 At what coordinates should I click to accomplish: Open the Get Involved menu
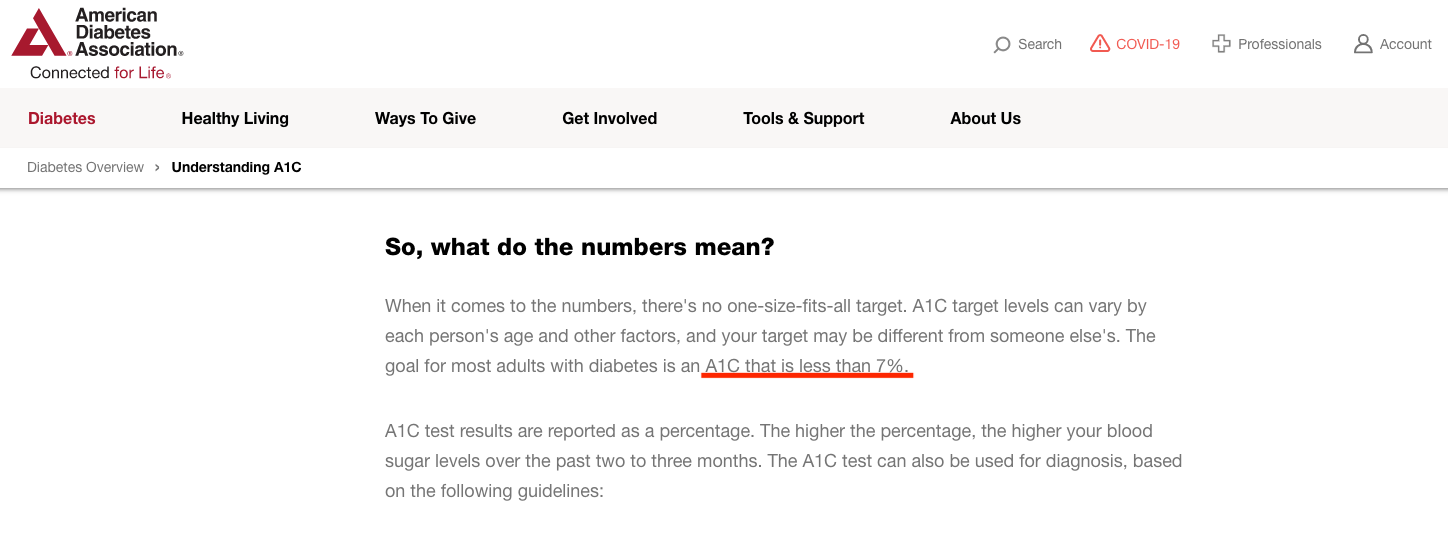609,118
